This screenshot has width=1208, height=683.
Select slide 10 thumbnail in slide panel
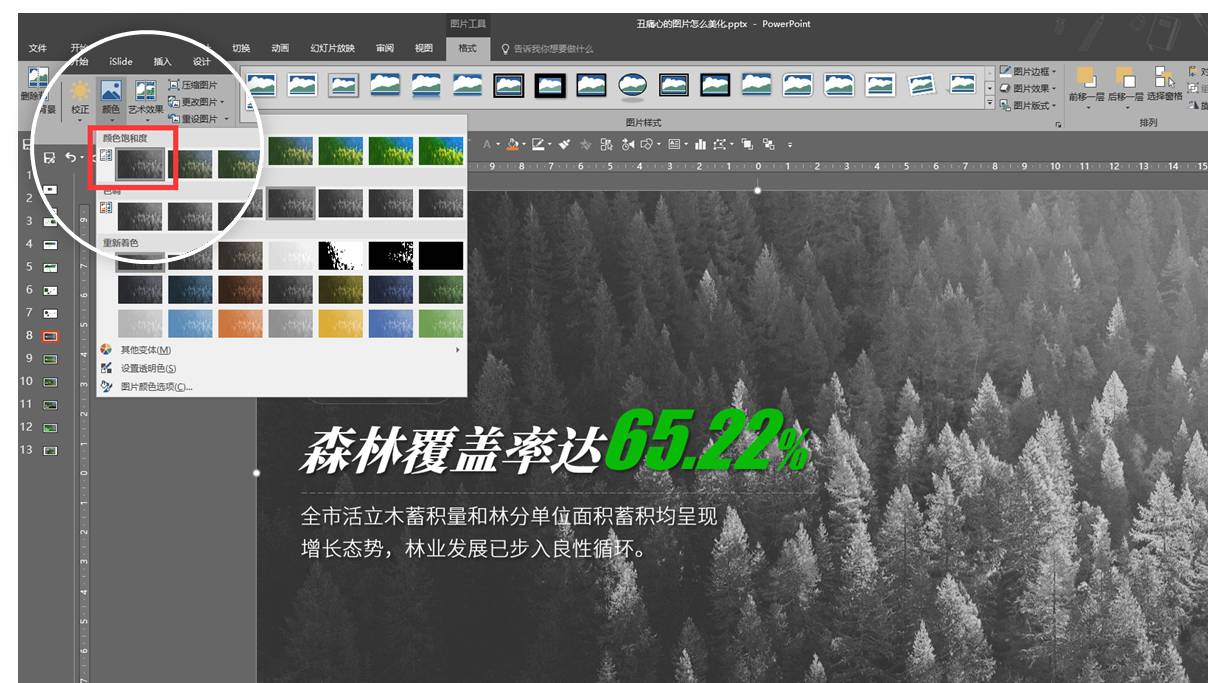(50, 382)
